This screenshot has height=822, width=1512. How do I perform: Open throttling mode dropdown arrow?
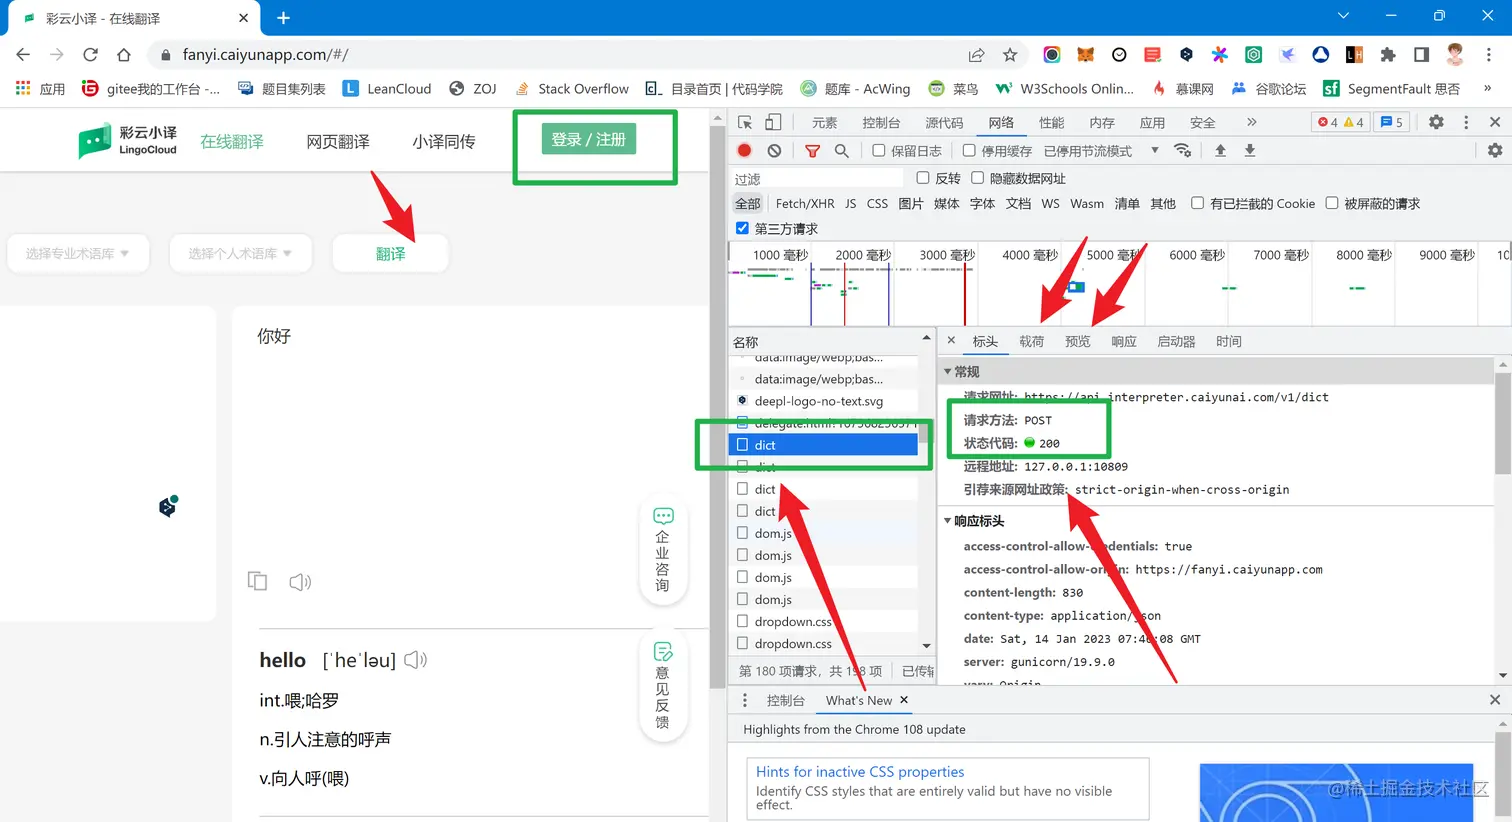pos(1154,151)
